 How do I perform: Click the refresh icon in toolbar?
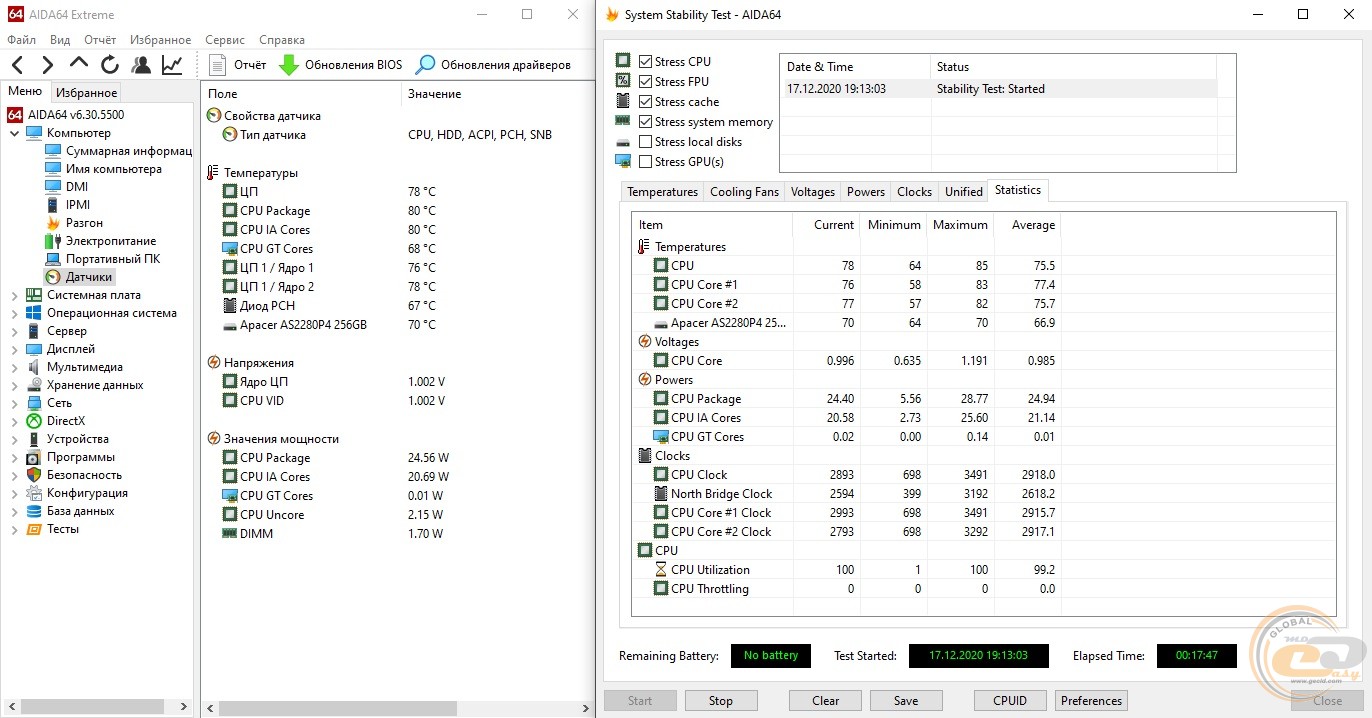[x=110, y=65]
